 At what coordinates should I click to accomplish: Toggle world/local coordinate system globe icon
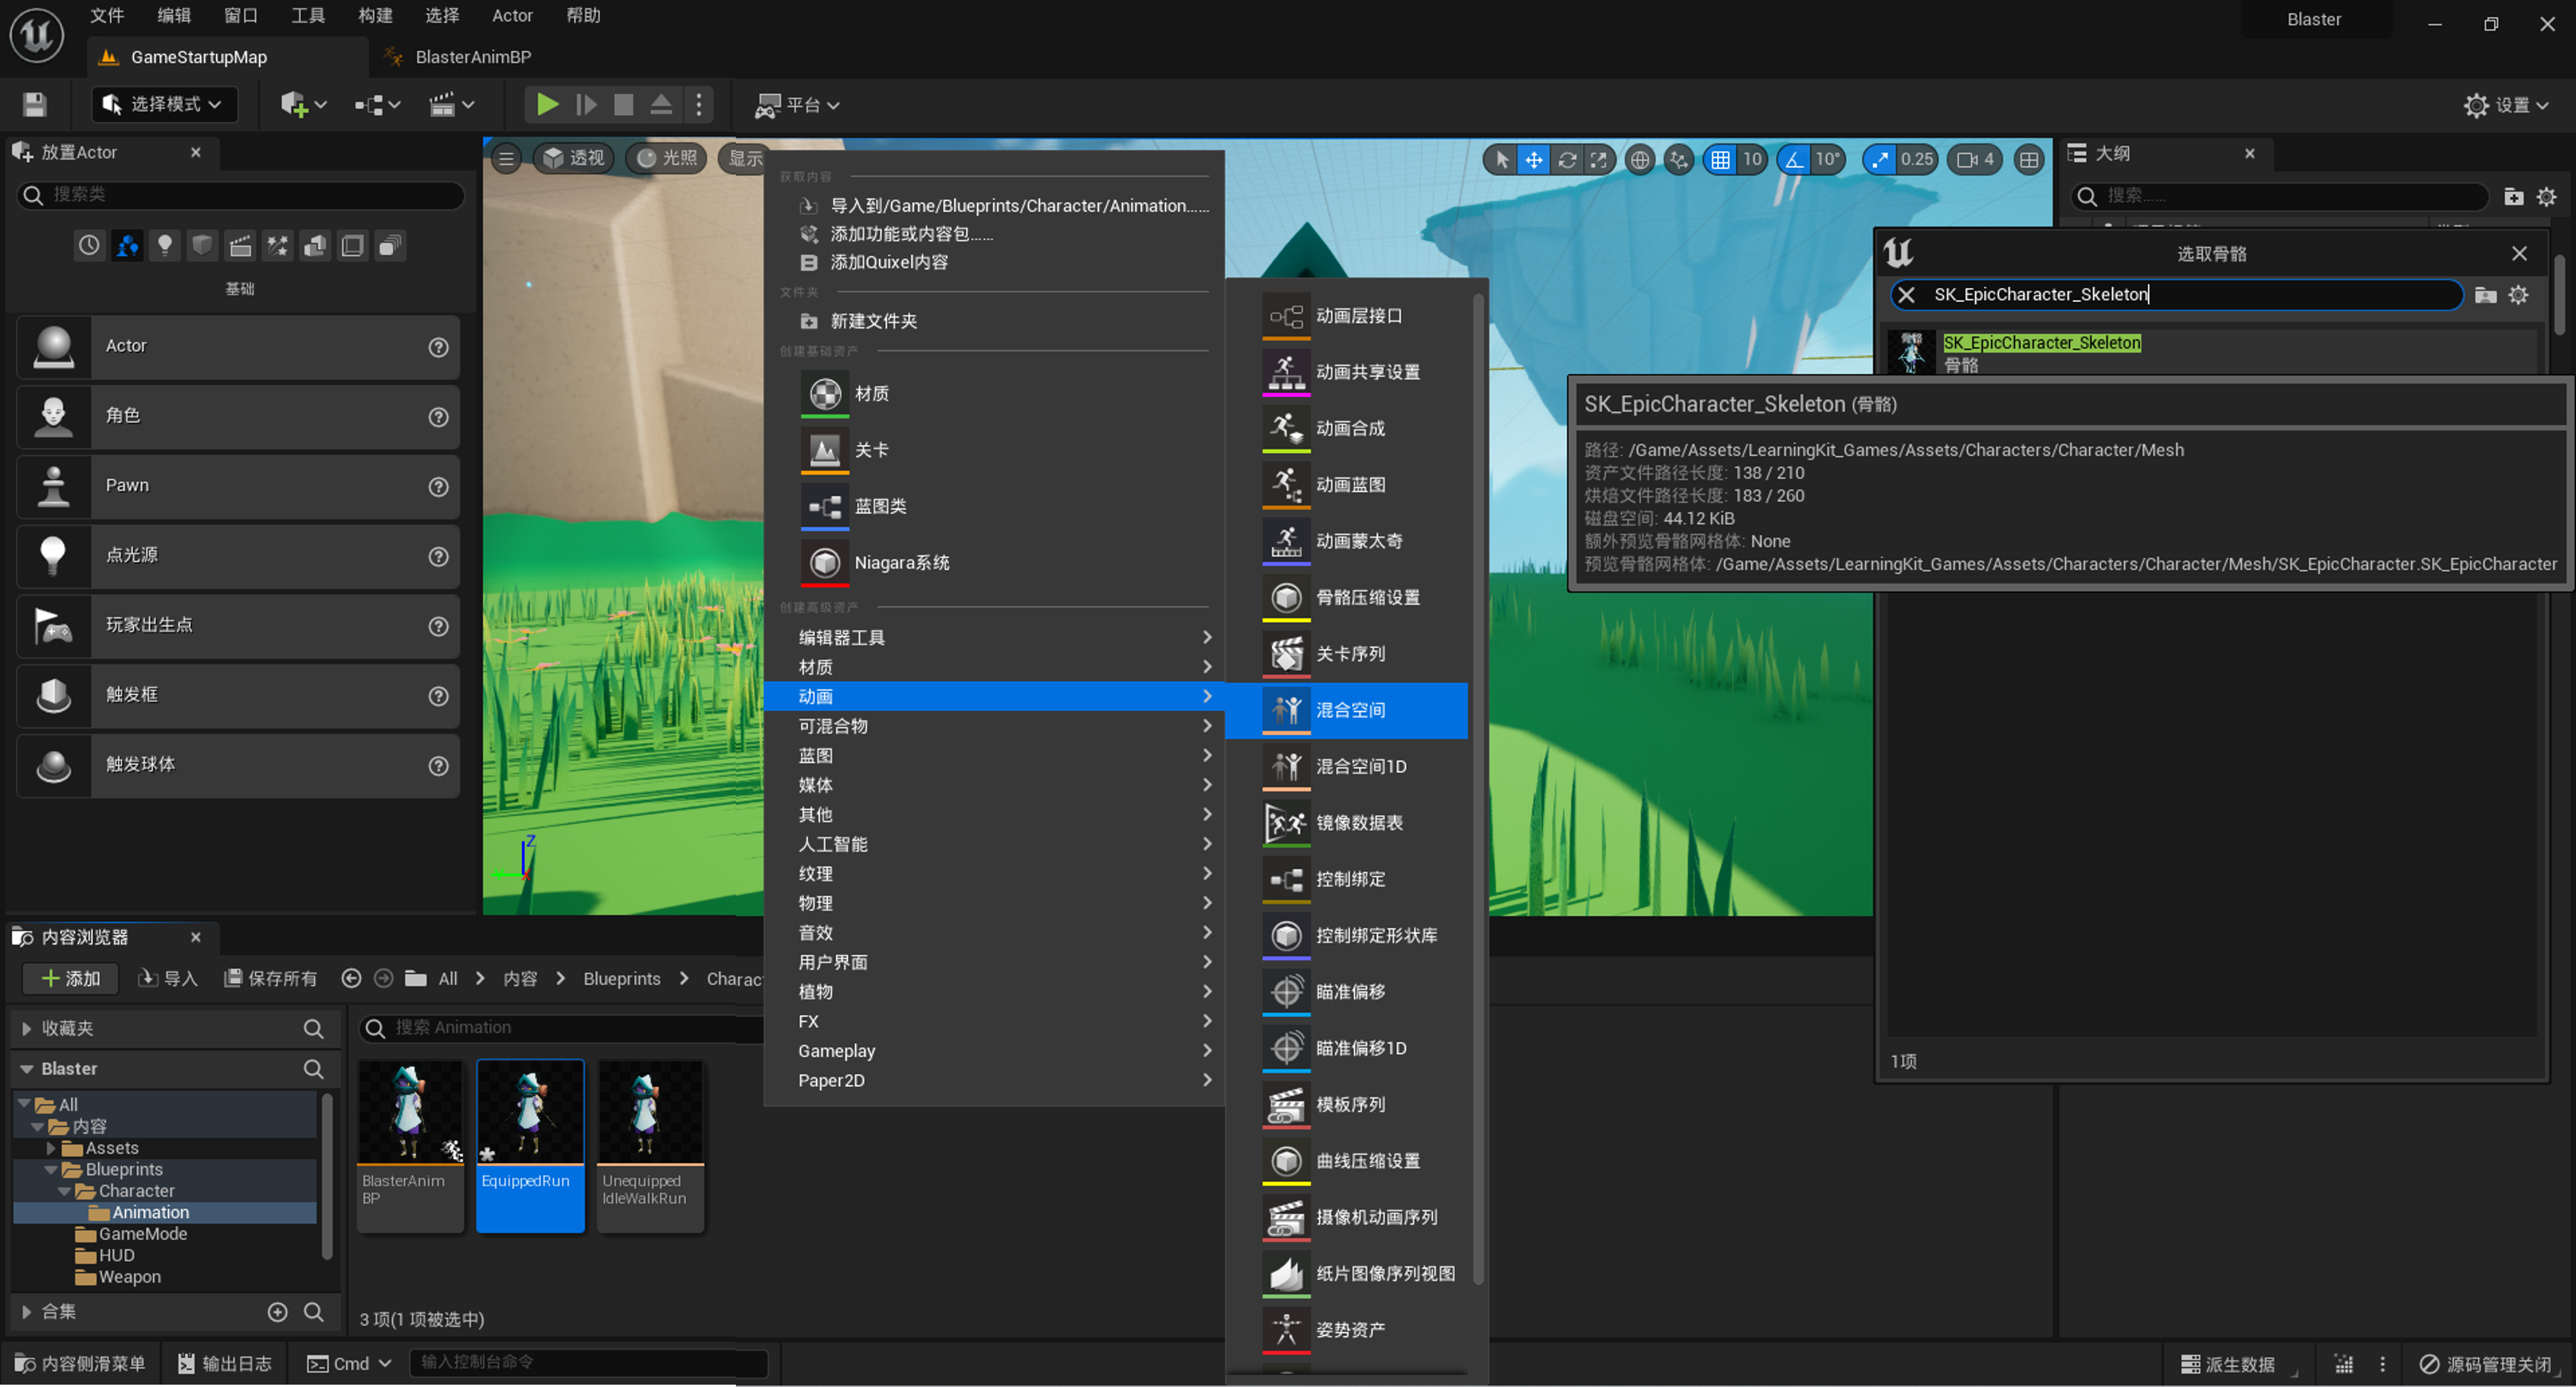coord(1639,159)
